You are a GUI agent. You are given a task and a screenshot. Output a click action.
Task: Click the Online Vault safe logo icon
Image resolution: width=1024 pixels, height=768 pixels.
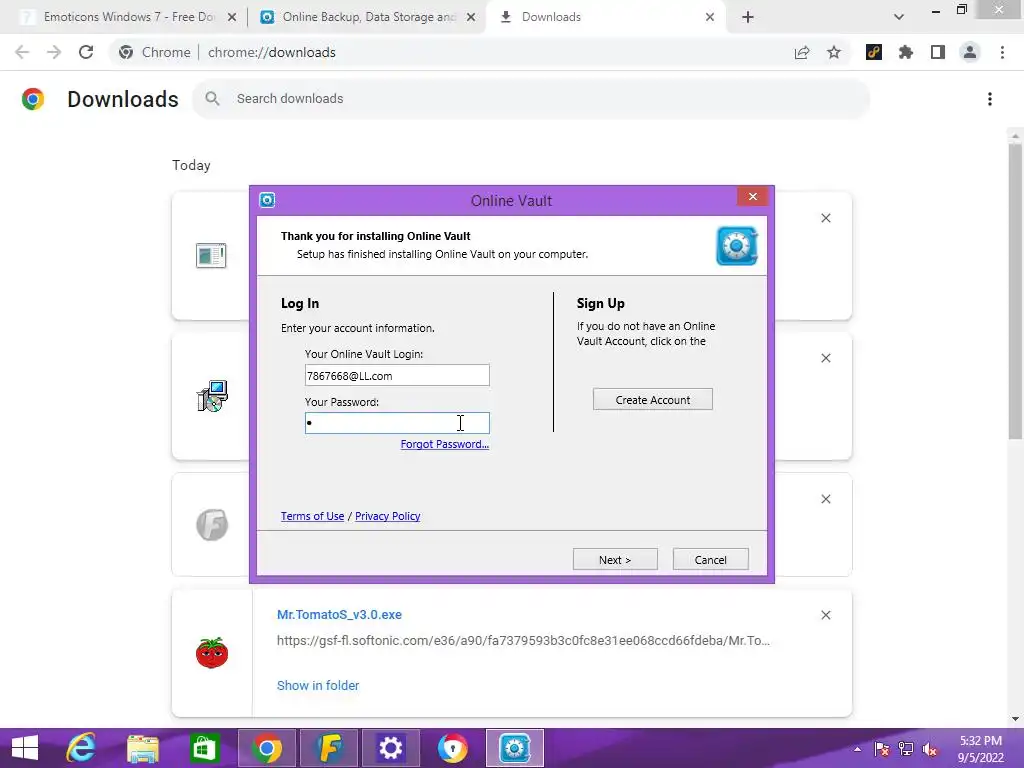pos(737,246)
